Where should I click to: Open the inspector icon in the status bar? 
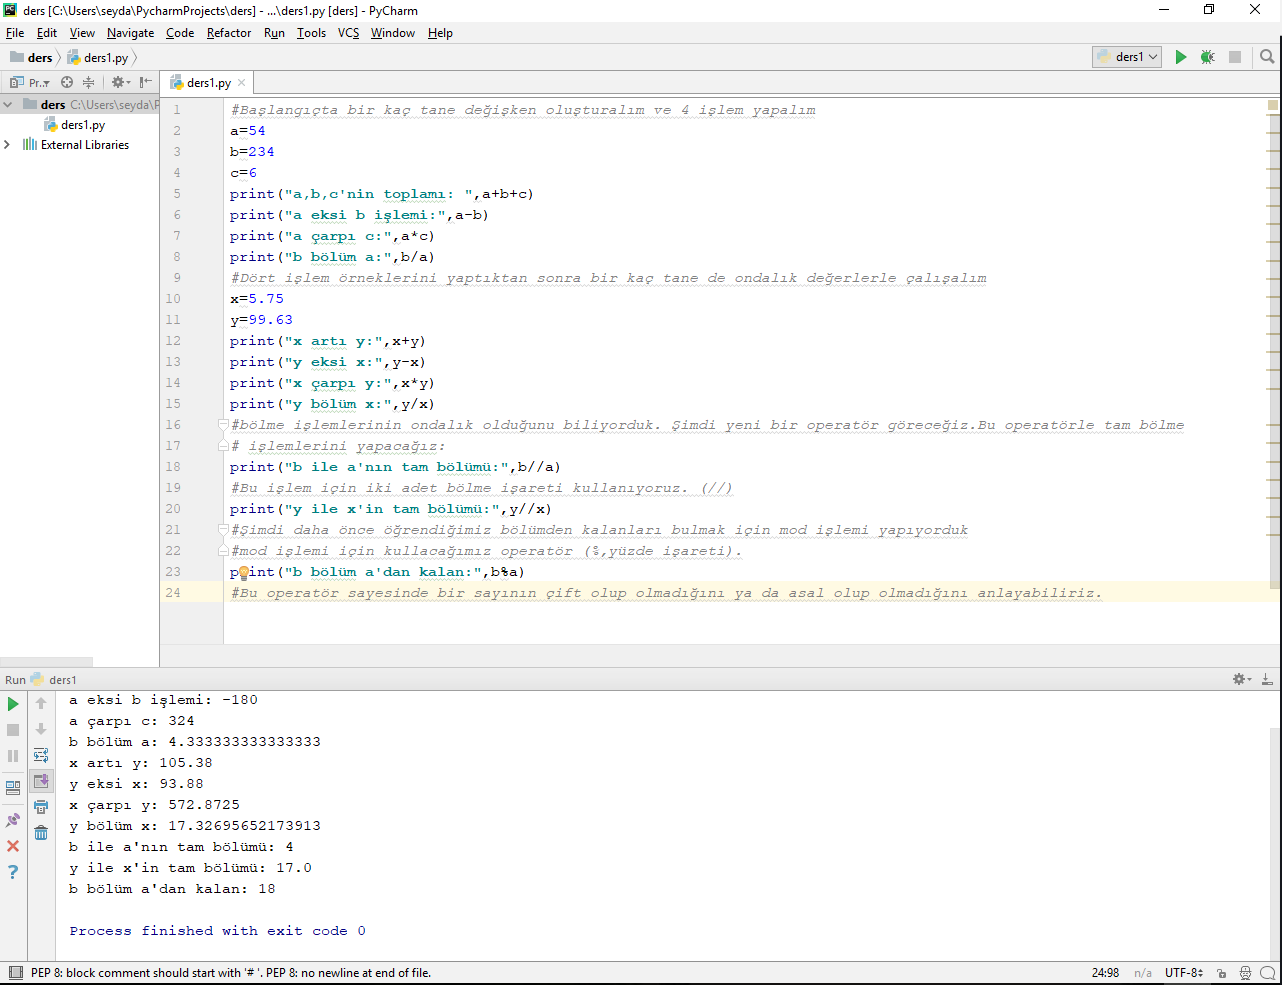pyautogui.click(x=1245, y=972)
